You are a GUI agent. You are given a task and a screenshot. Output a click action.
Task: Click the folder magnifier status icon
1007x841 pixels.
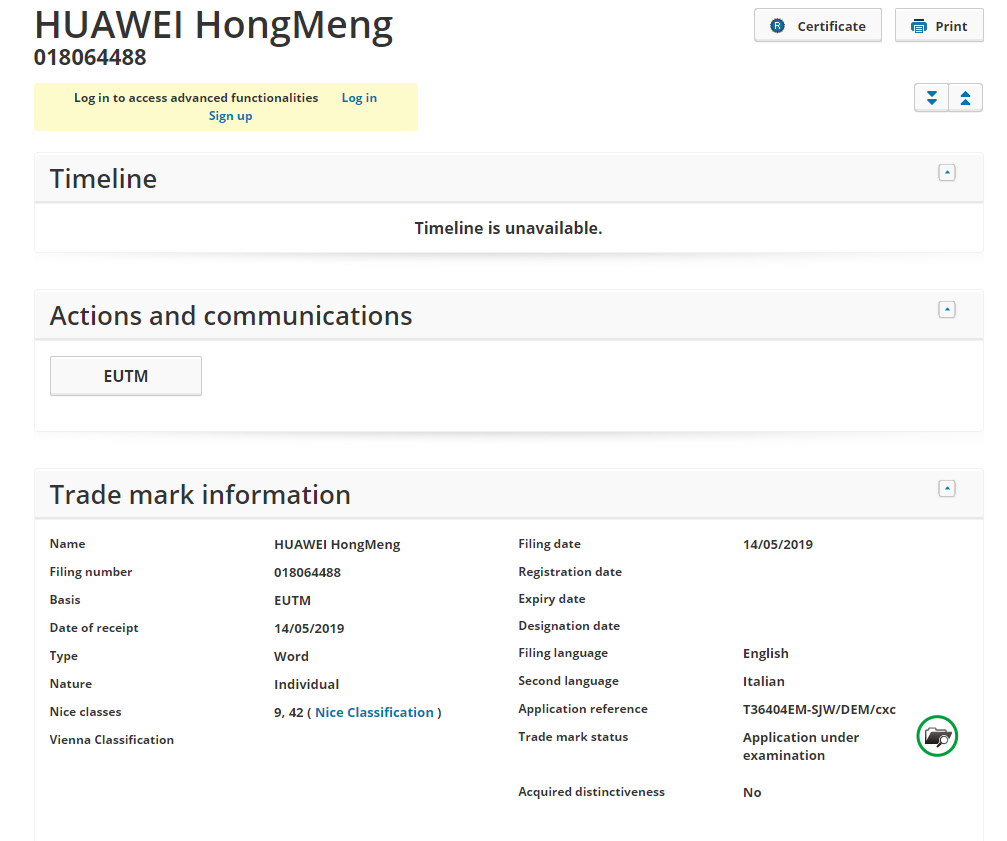(937, 736)
